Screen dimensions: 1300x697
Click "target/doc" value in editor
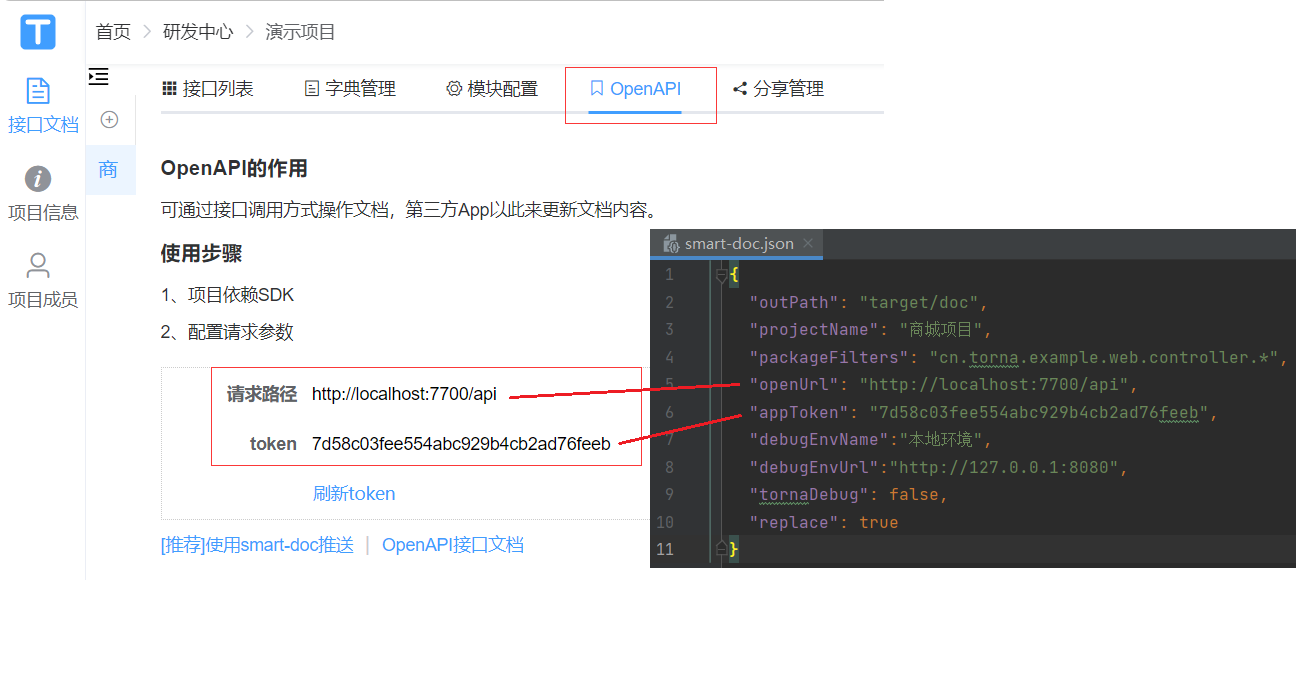tap(919, 302)
